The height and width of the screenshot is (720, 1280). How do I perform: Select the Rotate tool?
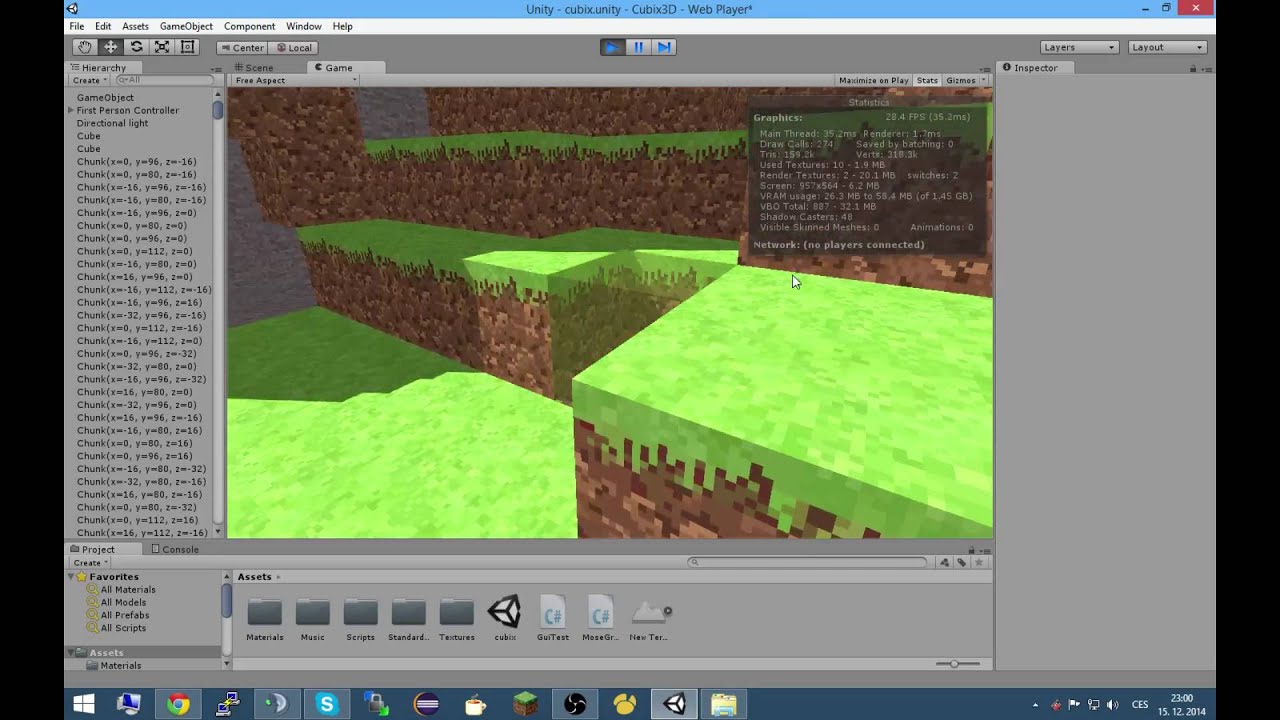coord(136,47)
